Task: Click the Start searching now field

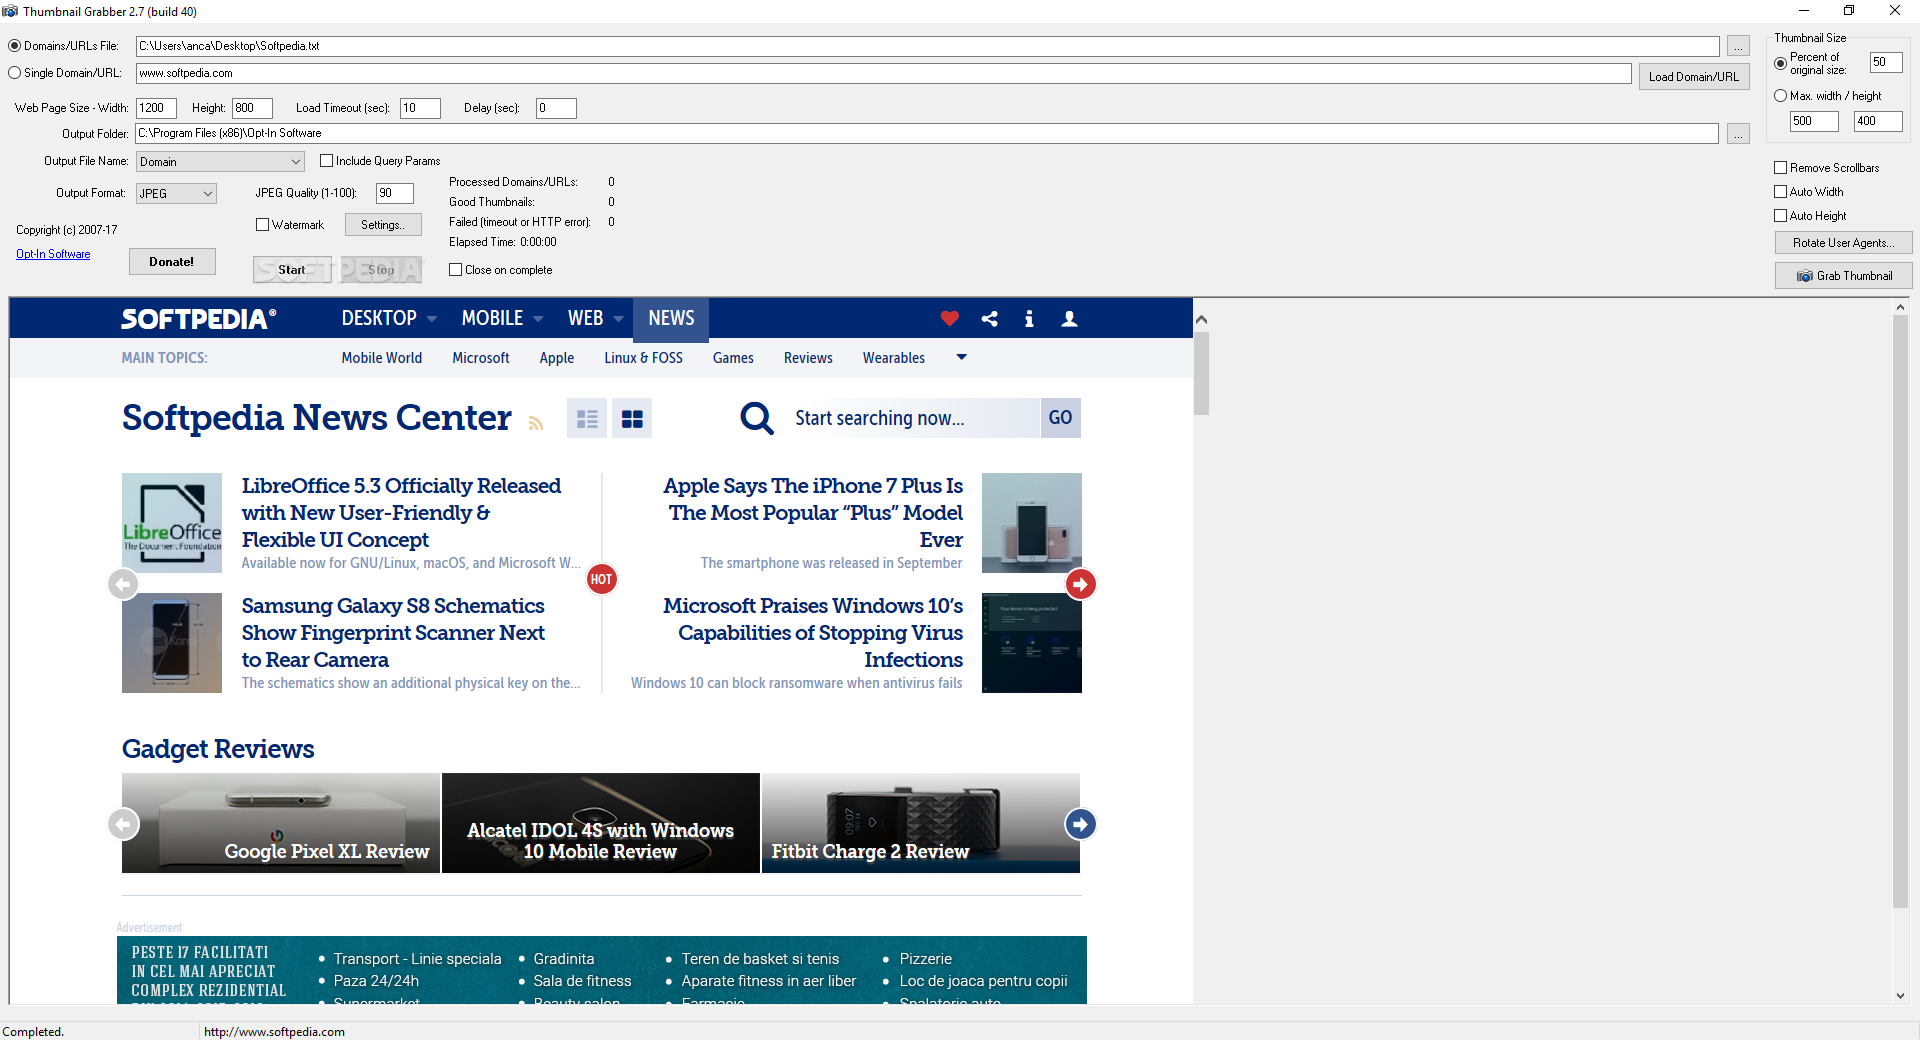Action: pos(912,418)
